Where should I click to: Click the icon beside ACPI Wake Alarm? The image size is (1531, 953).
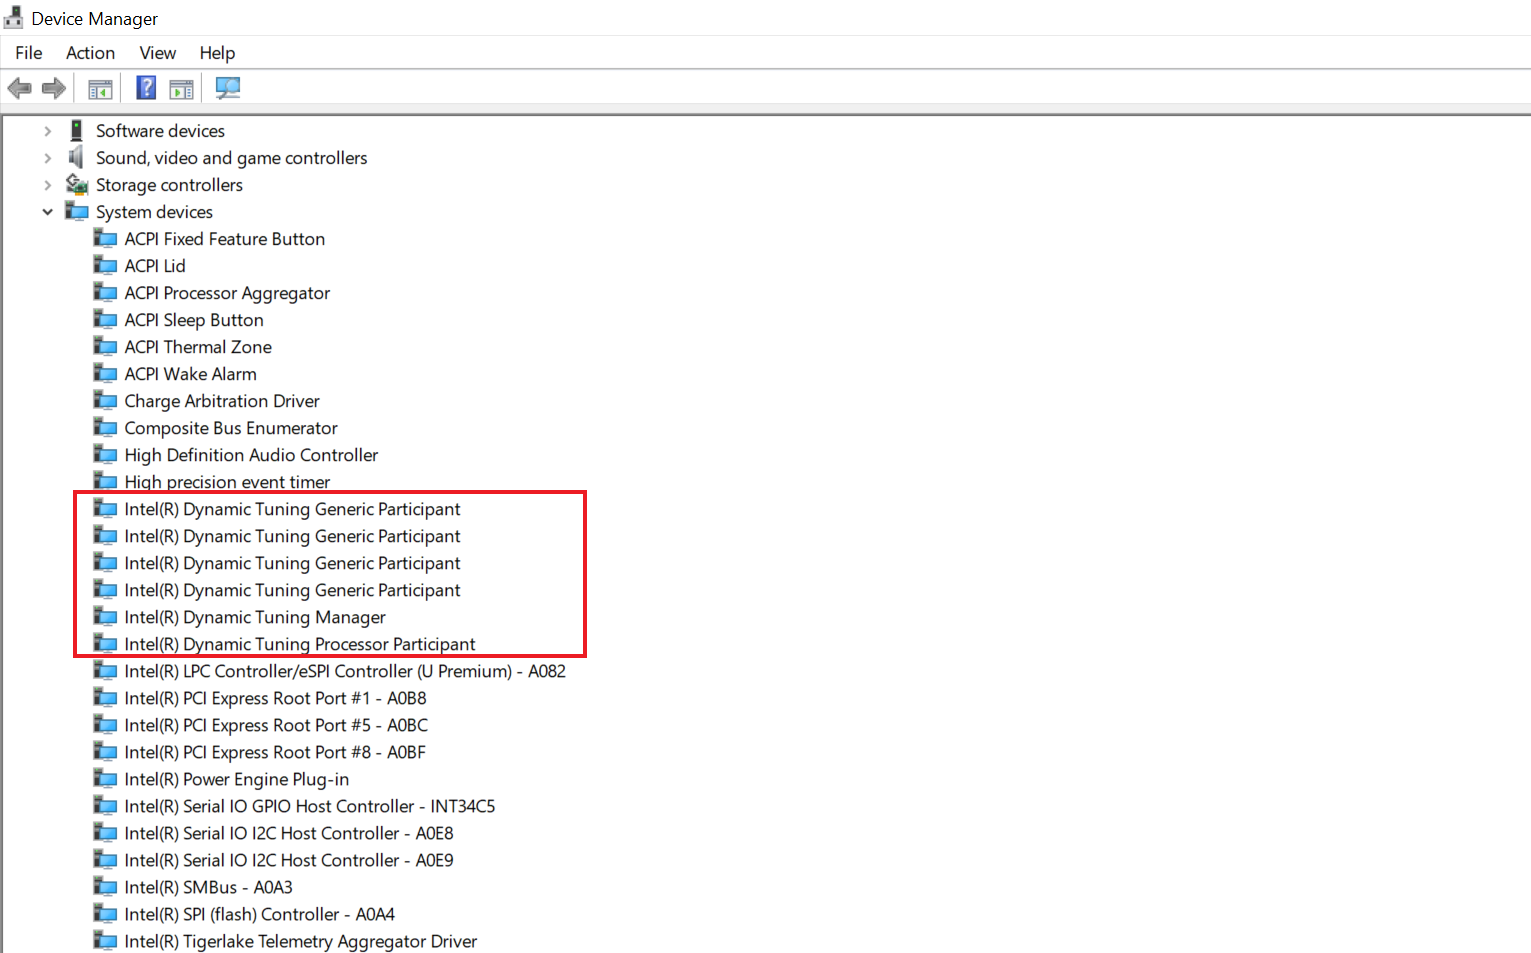105,373
